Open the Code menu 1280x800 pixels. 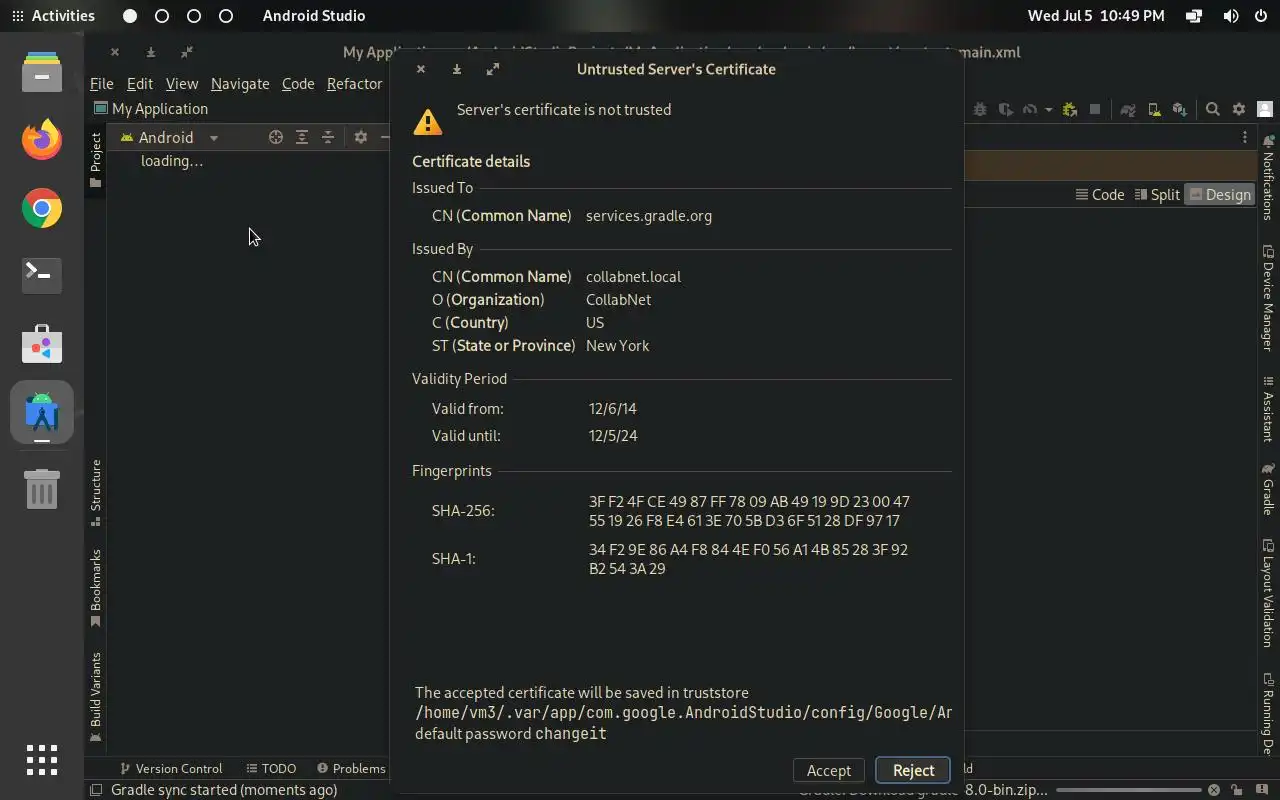pos(298,84)
